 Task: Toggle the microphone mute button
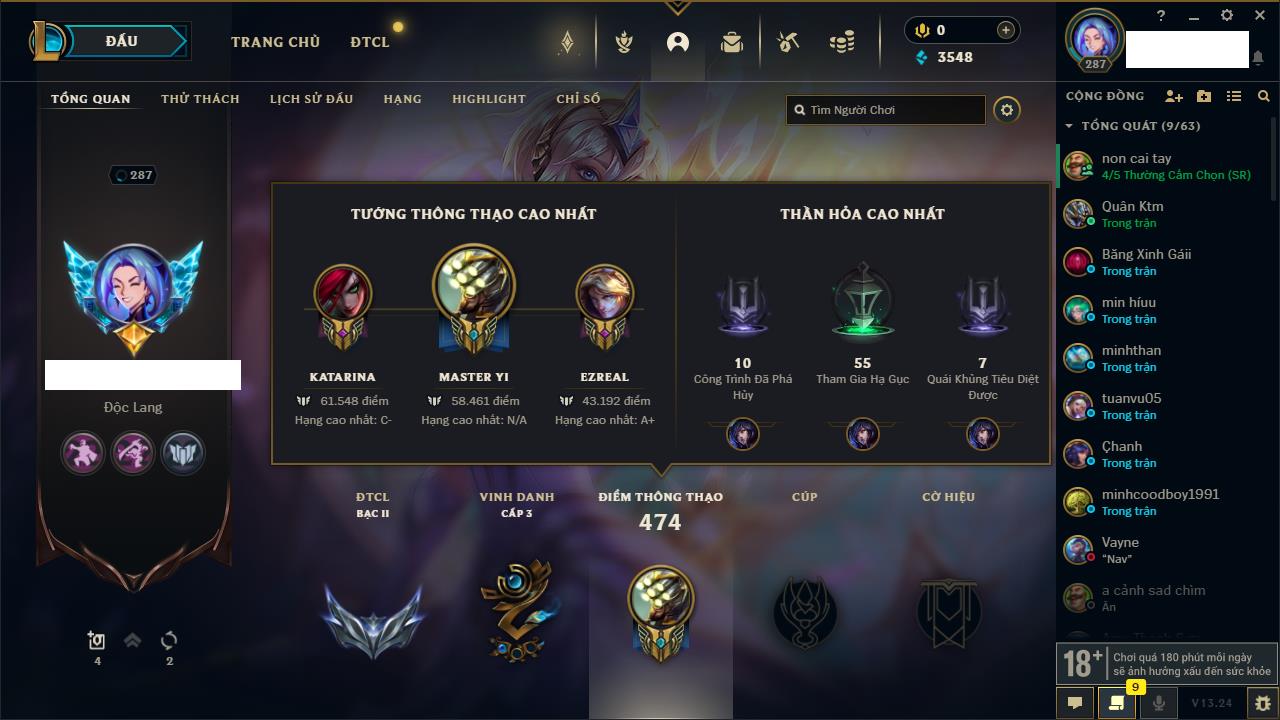pos(1158,703)
